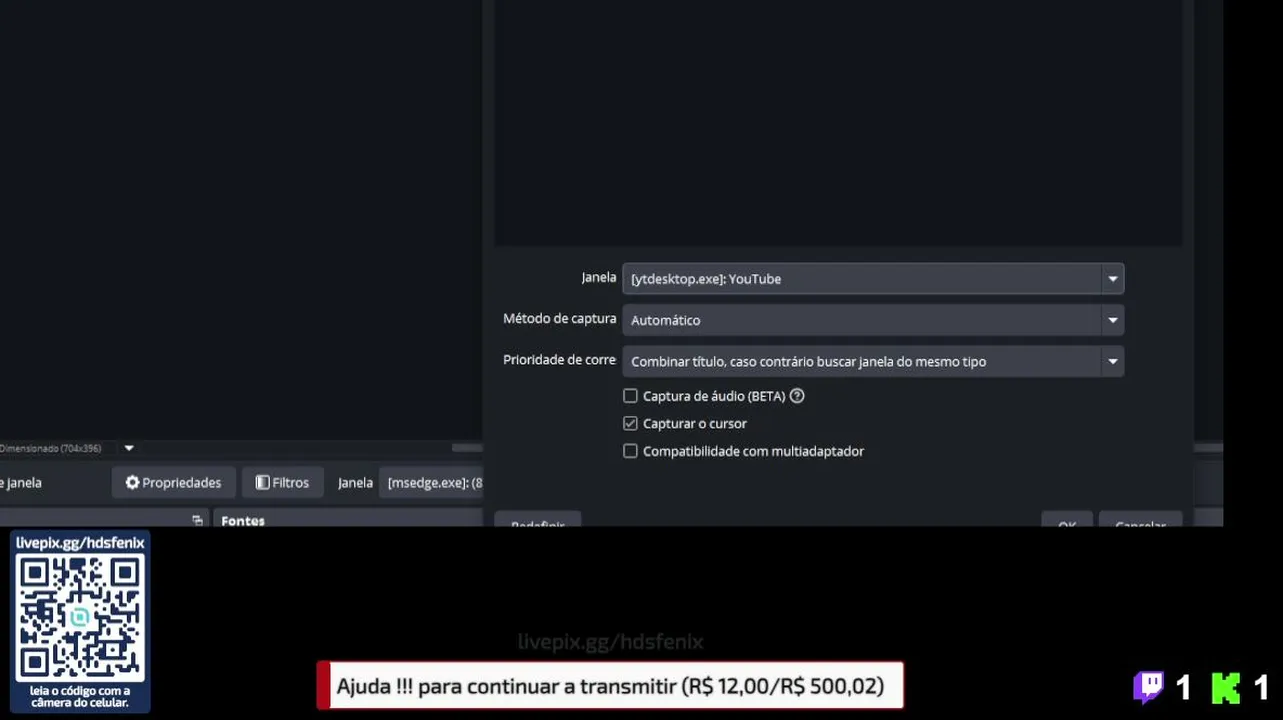Click the Método de captura label
The width and height of the screenshot is (1283, 720).
coord(559,319)
